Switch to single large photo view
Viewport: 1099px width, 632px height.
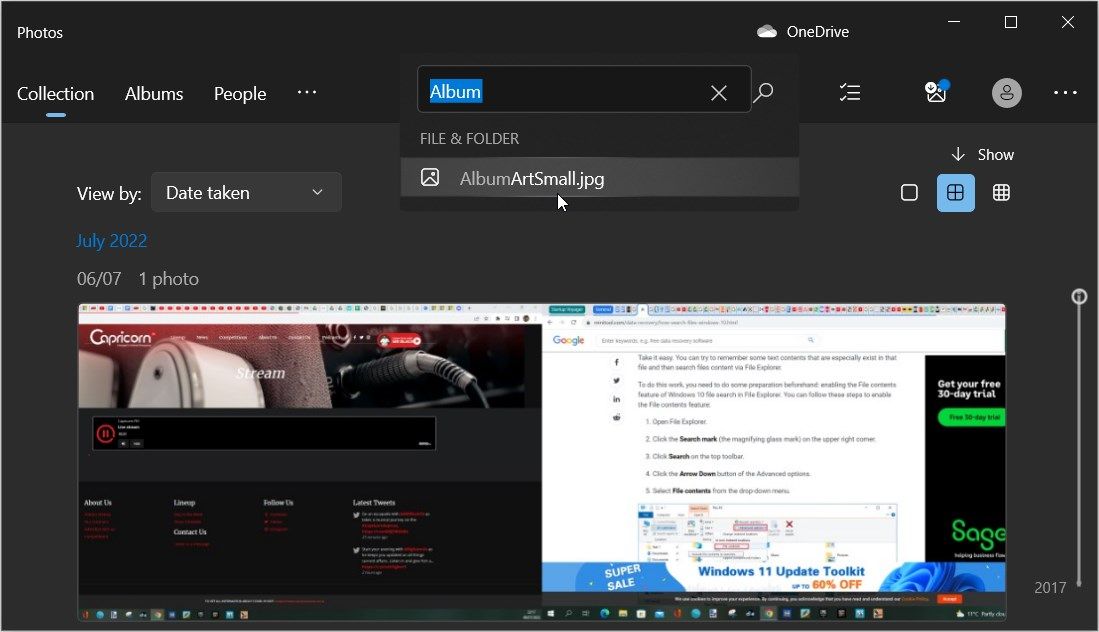point(909,193)
